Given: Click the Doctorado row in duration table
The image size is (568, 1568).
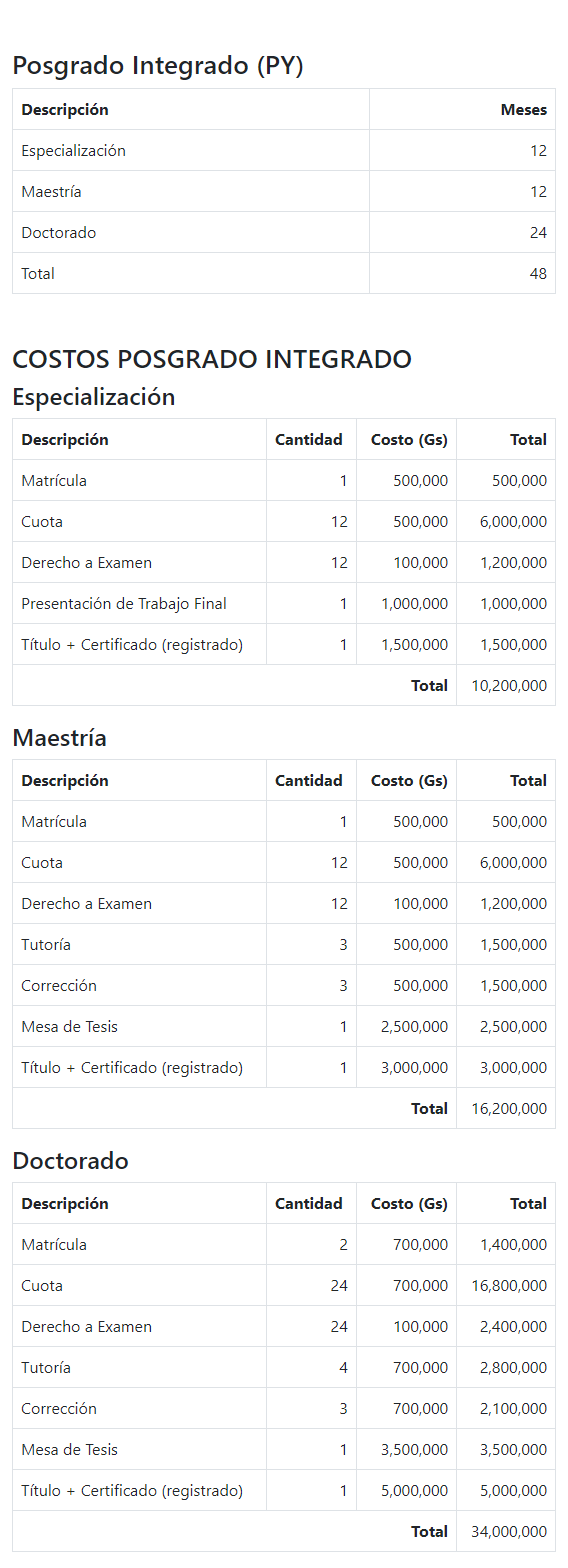Looking at the screenshot, I should 284,233.
